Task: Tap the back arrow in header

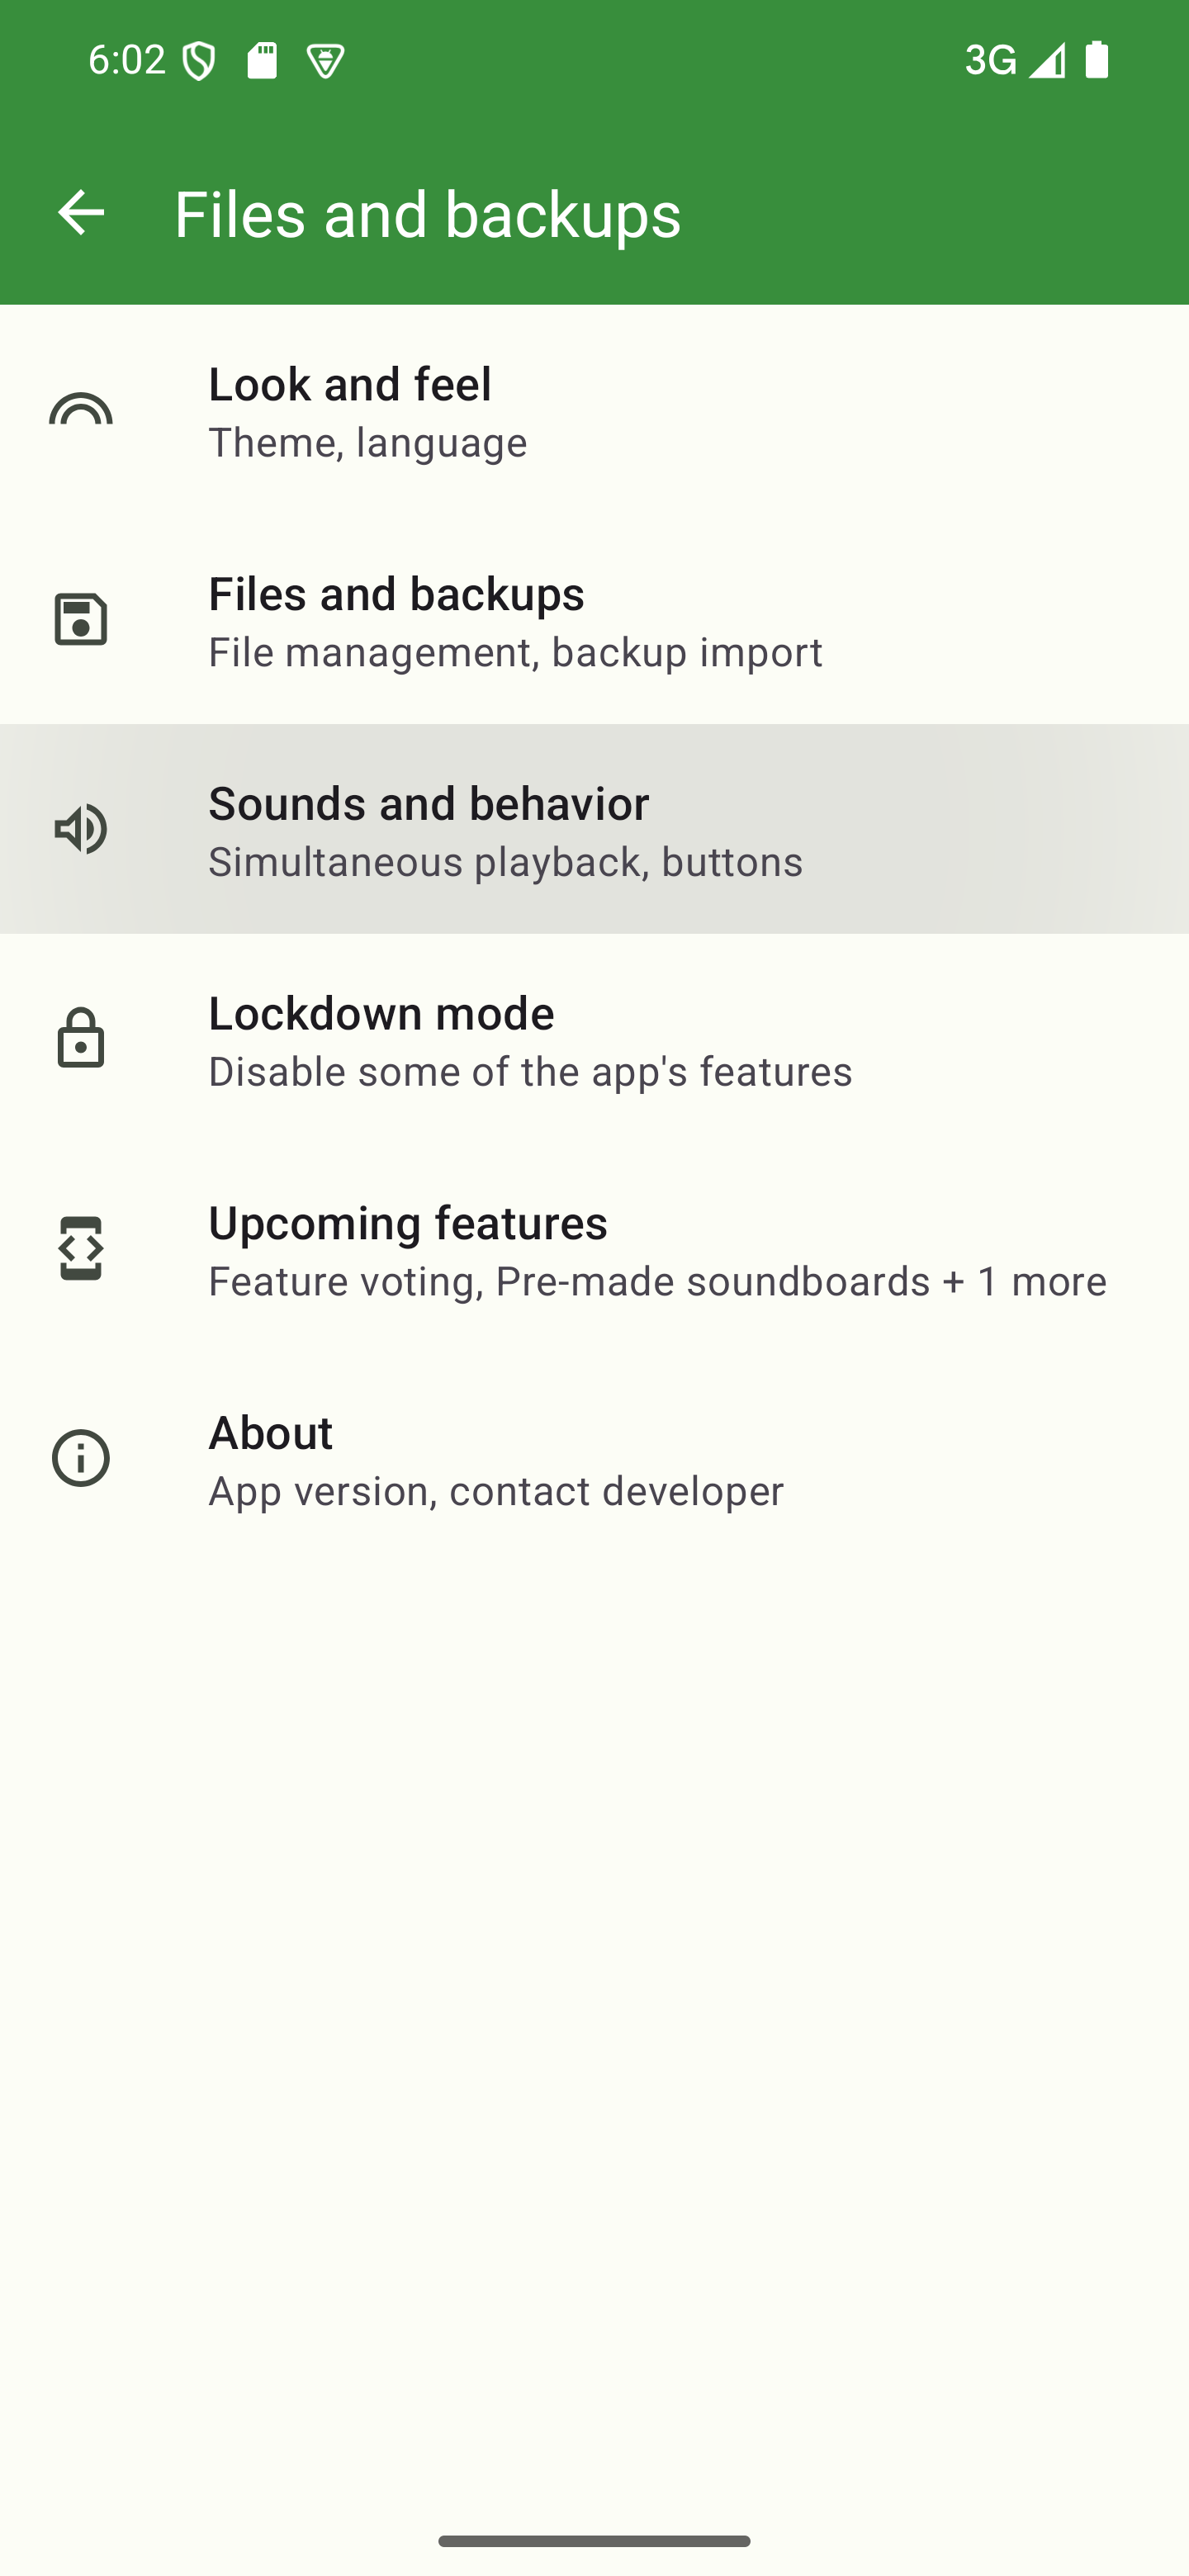Action: point(81,213)
